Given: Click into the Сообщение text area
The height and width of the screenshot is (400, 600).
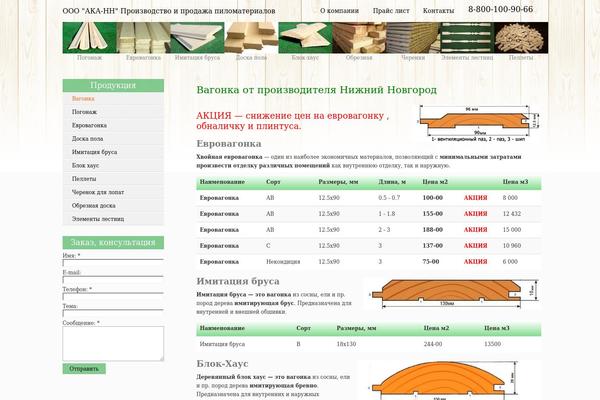Looking at the screenshot, I should click(113, 343).
